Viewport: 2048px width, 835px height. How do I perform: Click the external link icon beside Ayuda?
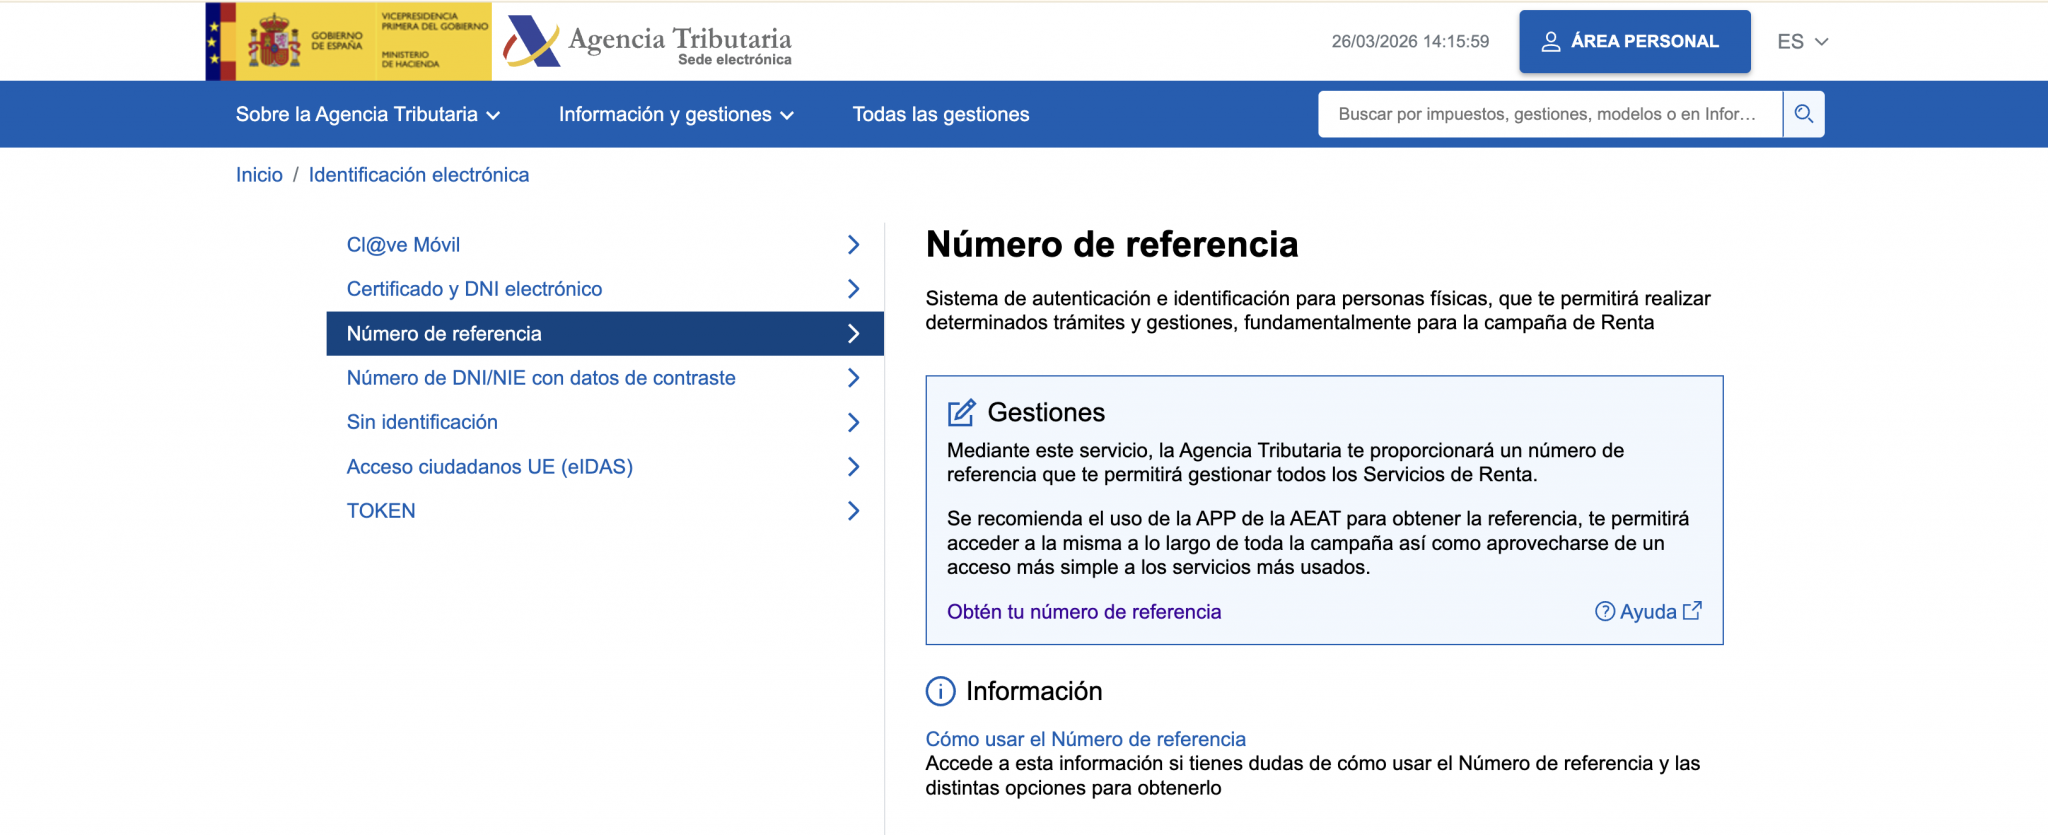1692,611
